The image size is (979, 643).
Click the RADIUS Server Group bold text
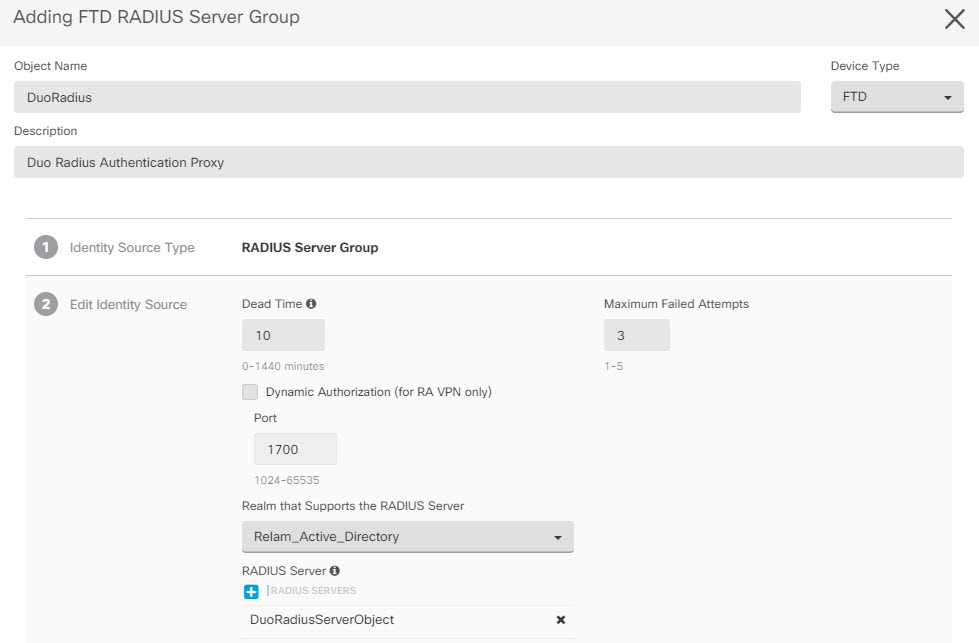click(310, 247)
